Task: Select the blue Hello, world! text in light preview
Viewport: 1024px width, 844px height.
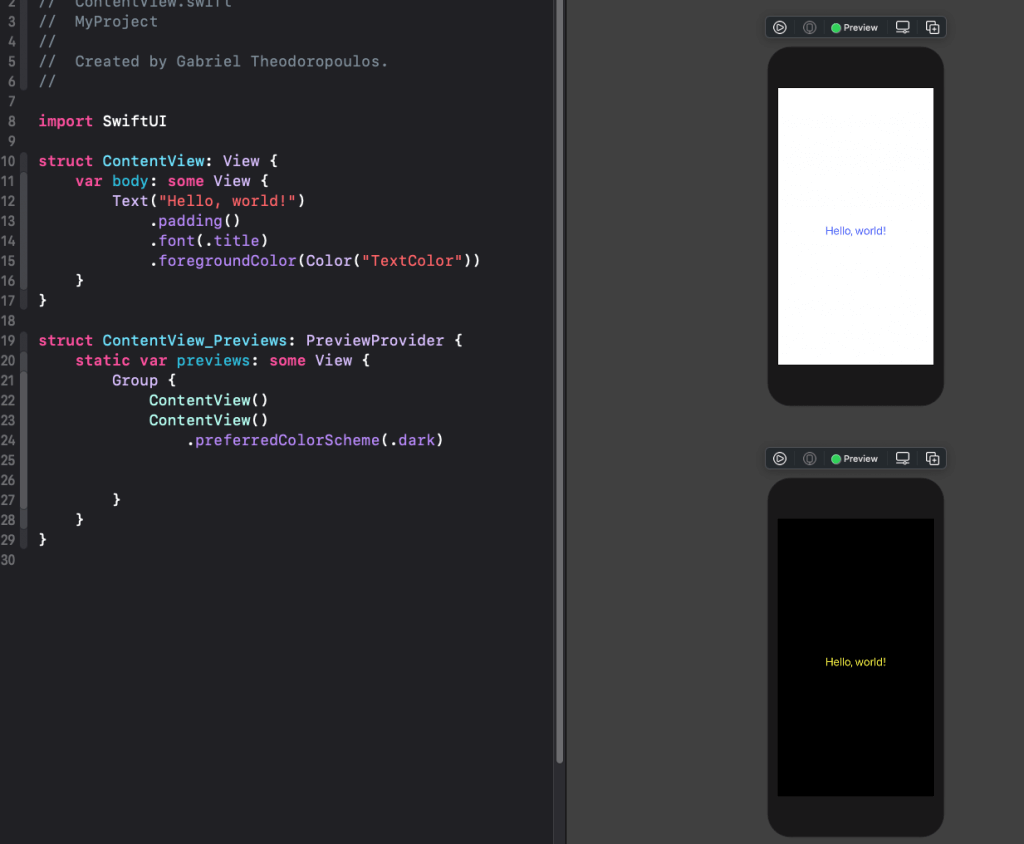Action: pos(855,231)
